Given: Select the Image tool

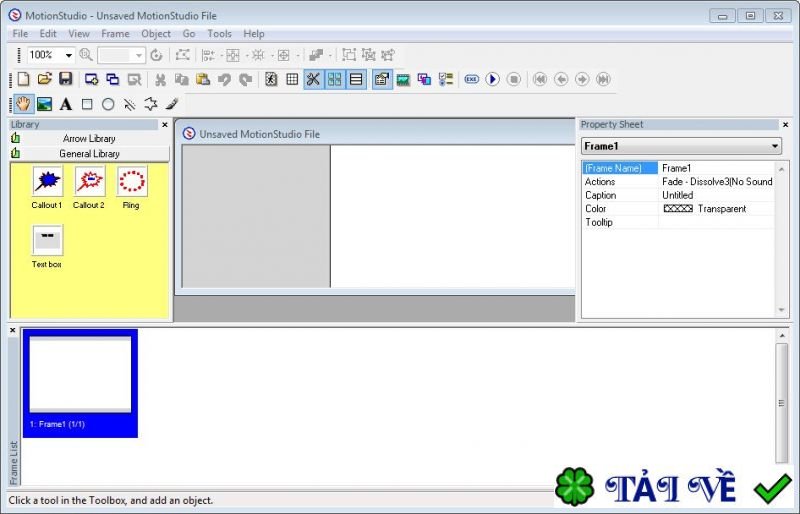Looking at the screenshot, I should (44, 104).
